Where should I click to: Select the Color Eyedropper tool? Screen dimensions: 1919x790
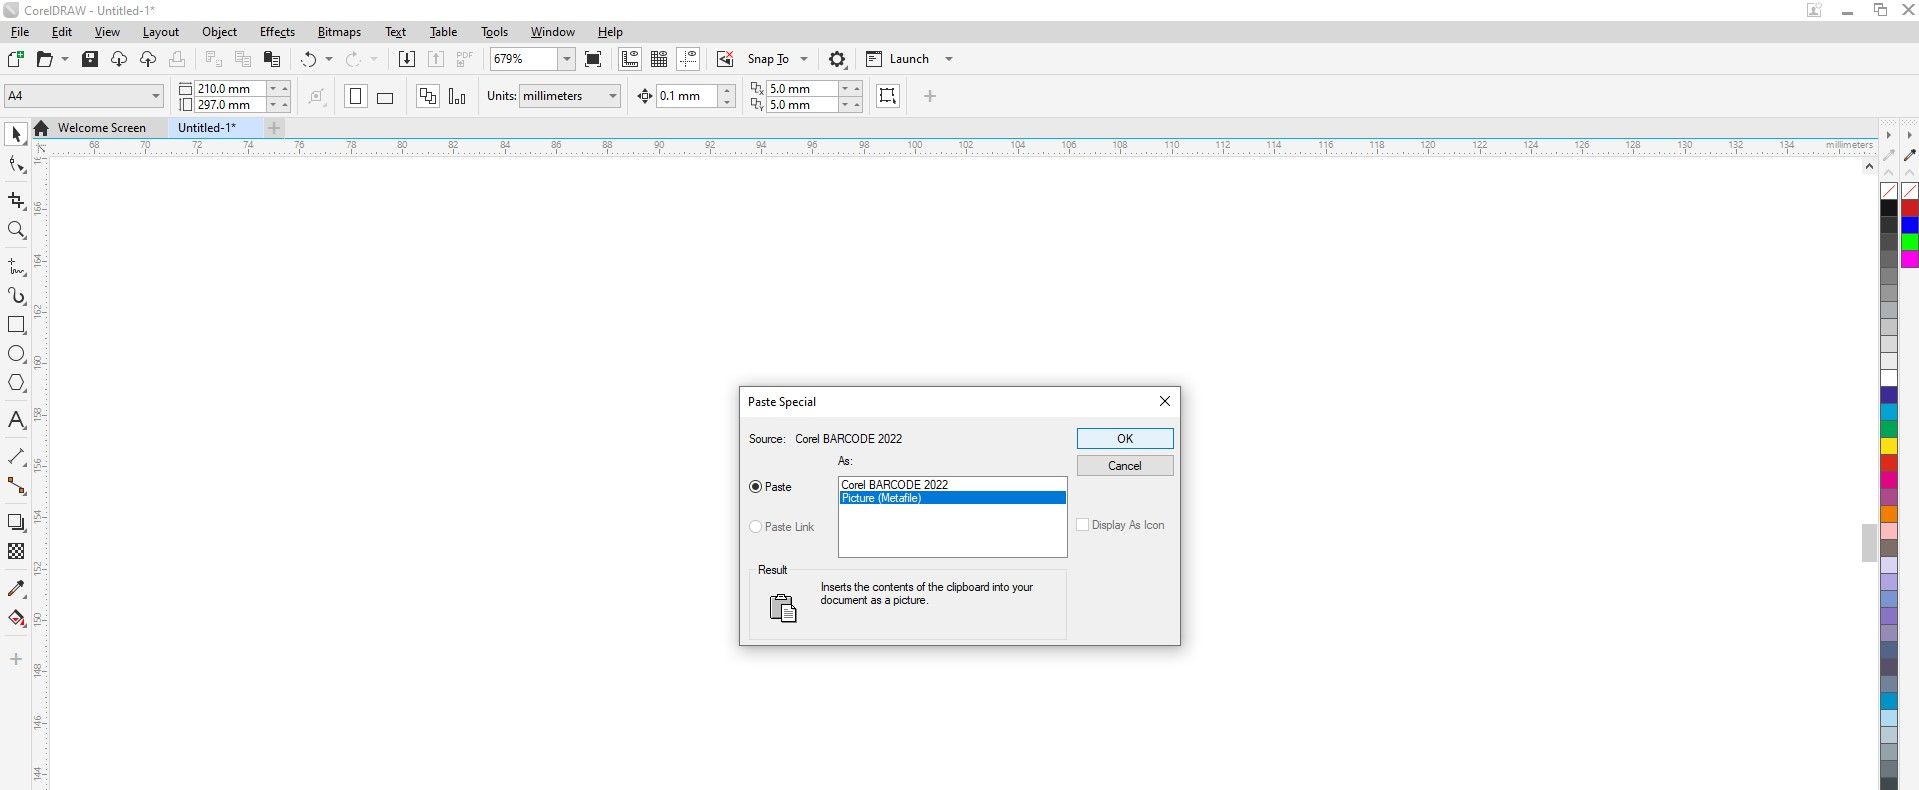(x=16, y=589)
